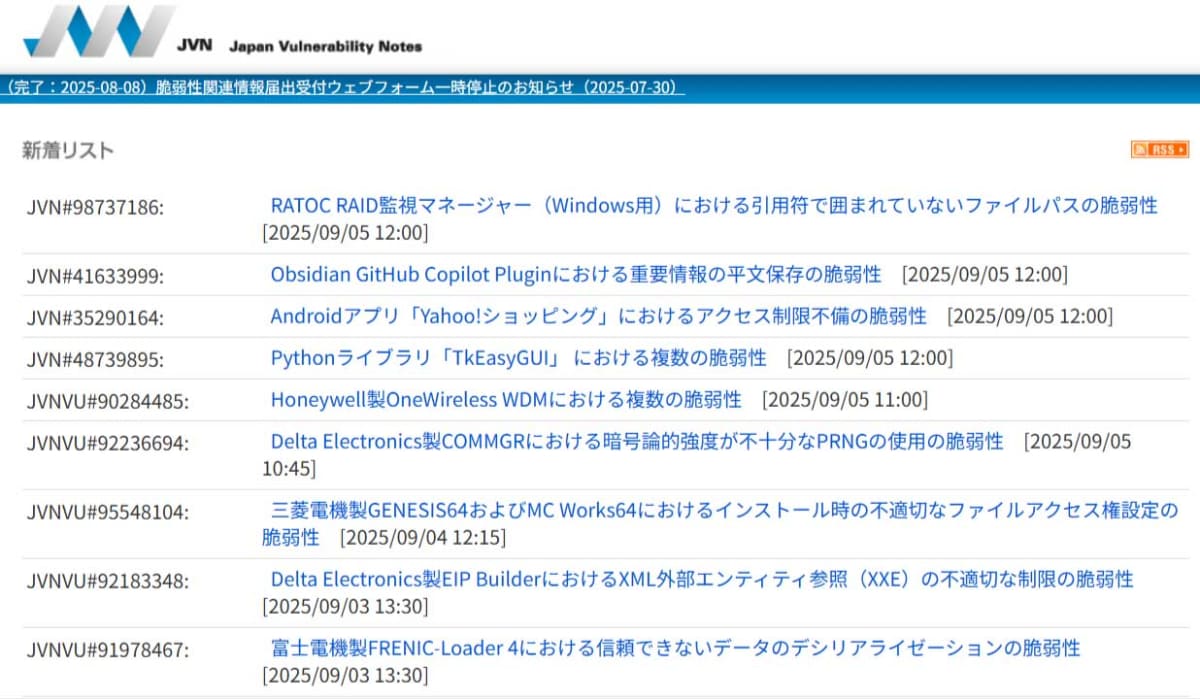The width and height of the screenshot is (1200, 699).
Task: Open Obsidian GitHub Copilot Plugin advisory
Action: coord(576,274)
